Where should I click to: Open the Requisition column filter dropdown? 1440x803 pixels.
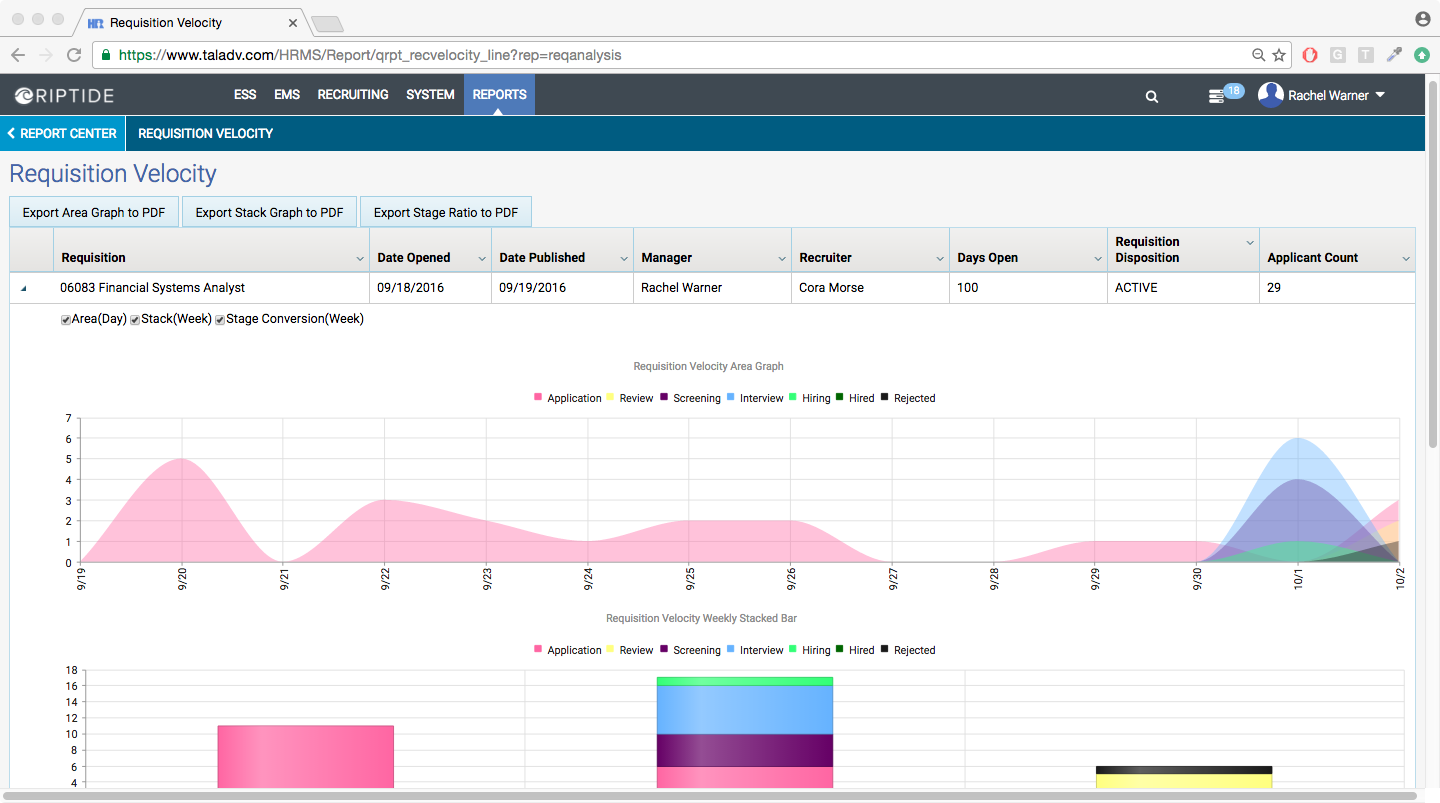click(360, 259)
